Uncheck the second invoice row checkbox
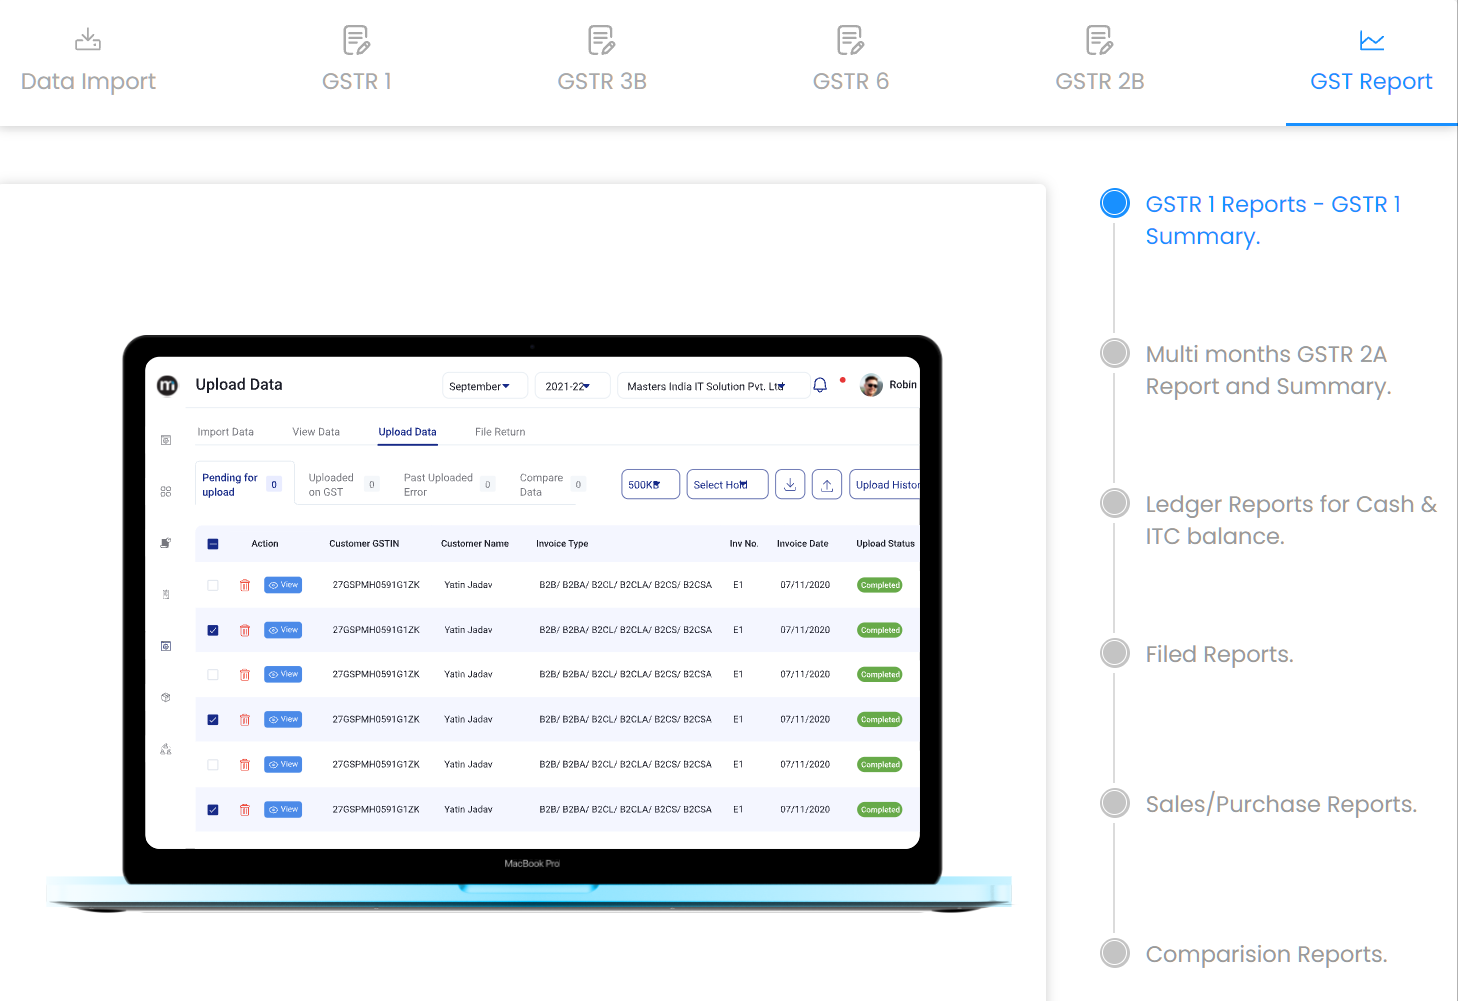Screen dimensions: 1458x1001 click(213, 630)
